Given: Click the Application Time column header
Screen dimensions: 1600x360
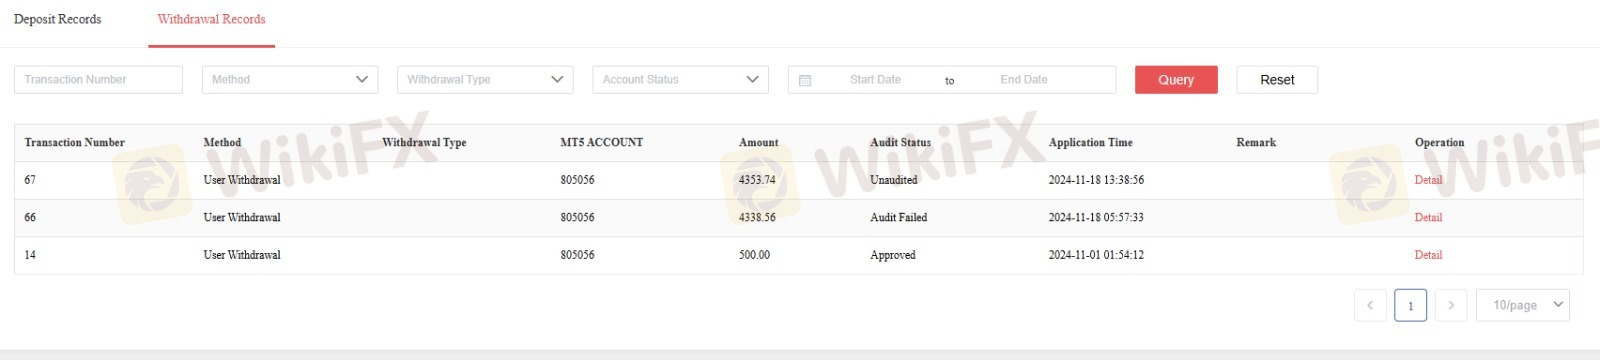Looking at the screenshot, I should [1090, 142].
